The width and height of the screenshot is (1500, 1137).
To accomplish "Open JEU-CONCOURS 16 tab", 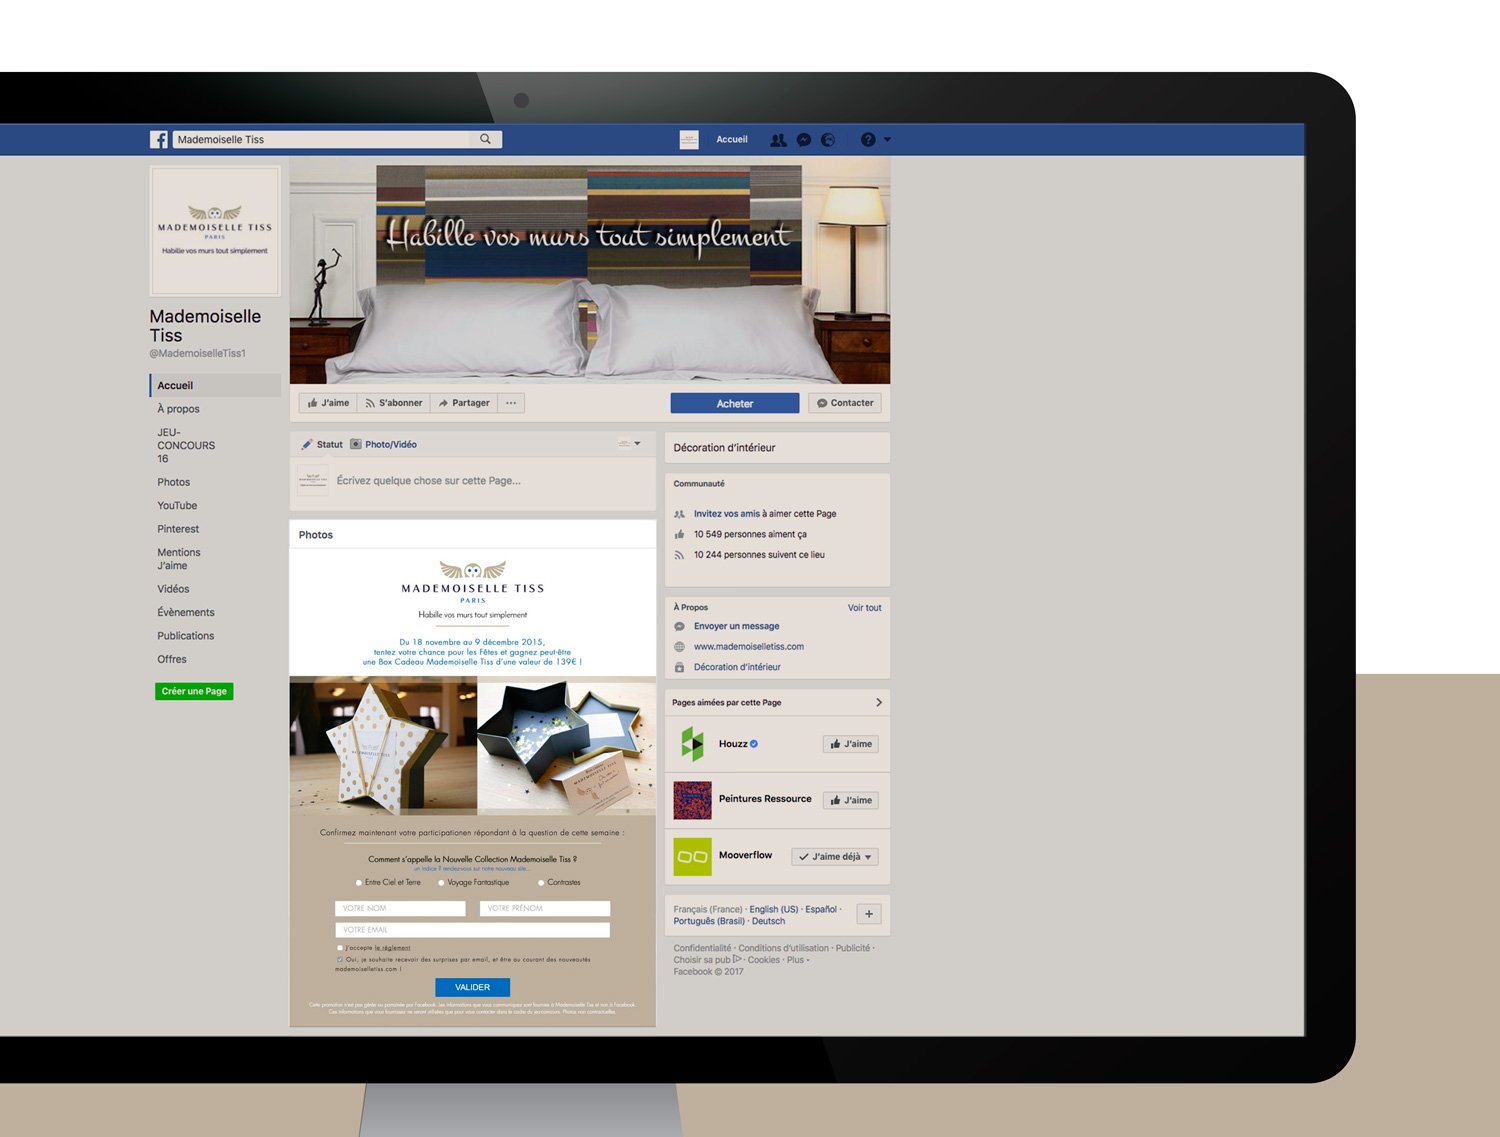I will pos(186,445).
